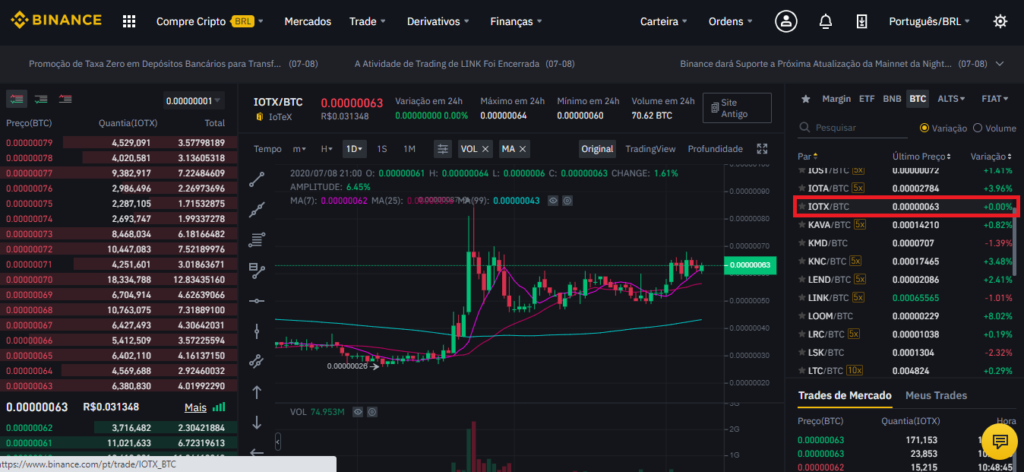The height and width of the screenshot is (472, 1024).
Task: Open the chat support bubble
Action: [1000, 442]
